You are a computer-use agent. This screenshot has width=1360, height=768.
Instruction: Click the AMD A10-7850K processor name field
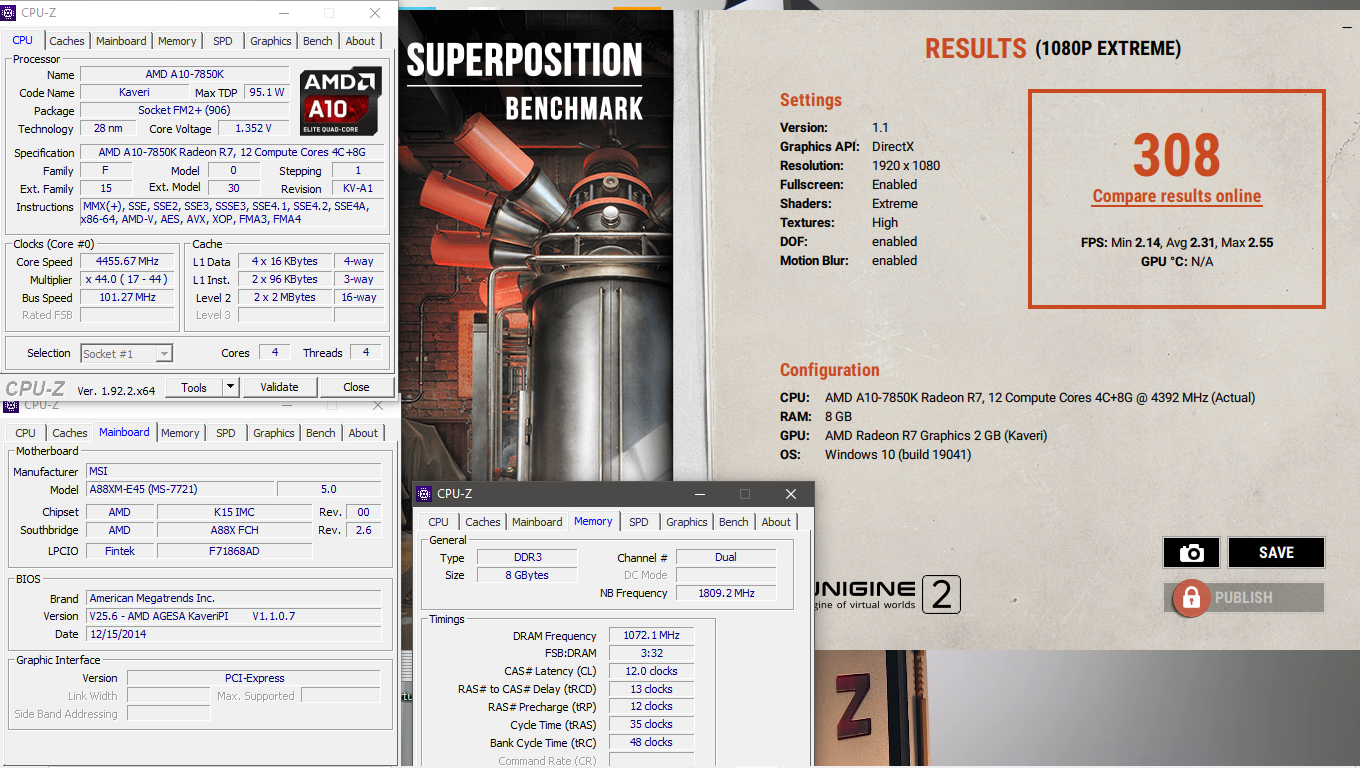click(185, 75)
